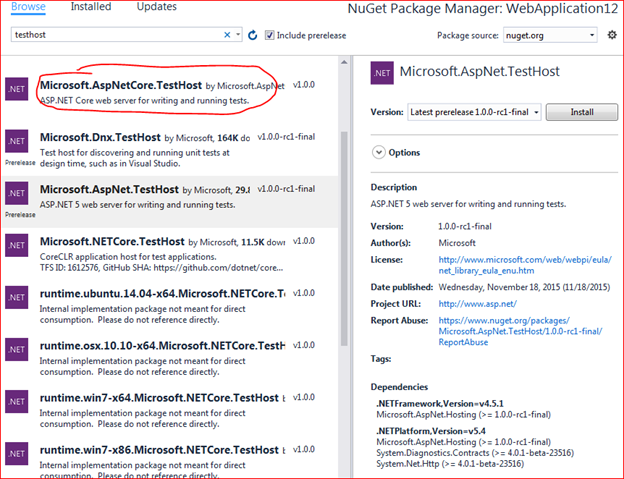The image size is (624, 479).
Task: Select the runtime.ubuntu.14.04-x64 package
Action: coord(170,306)
